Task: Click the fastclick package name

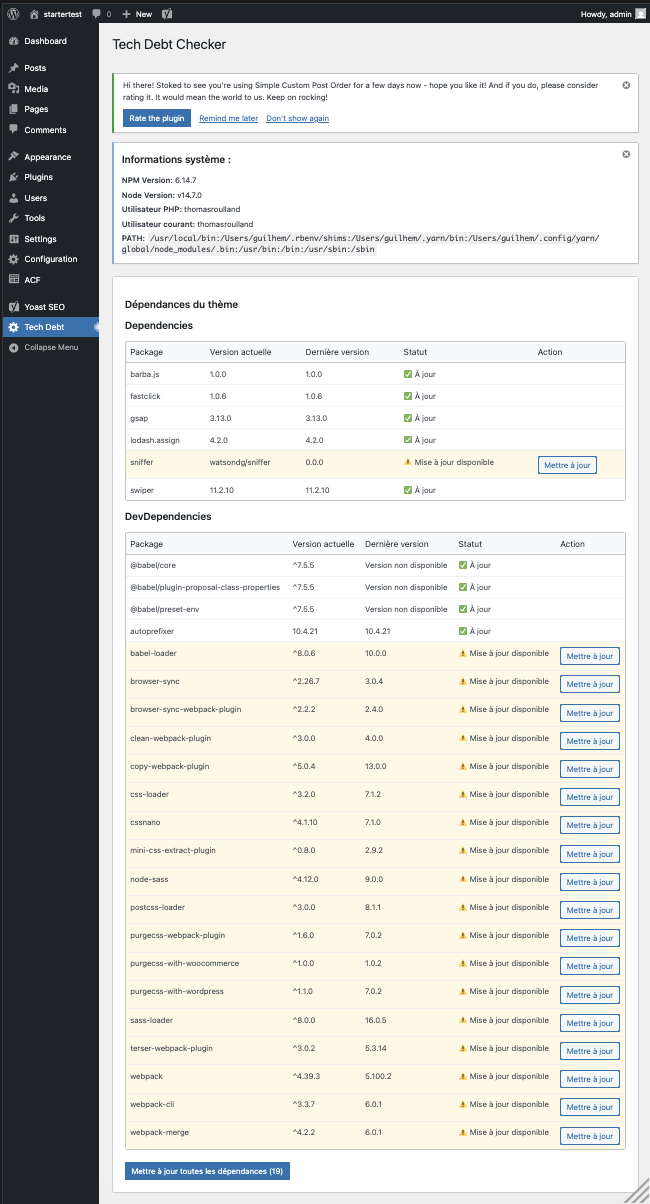Action: pos(146,396)
